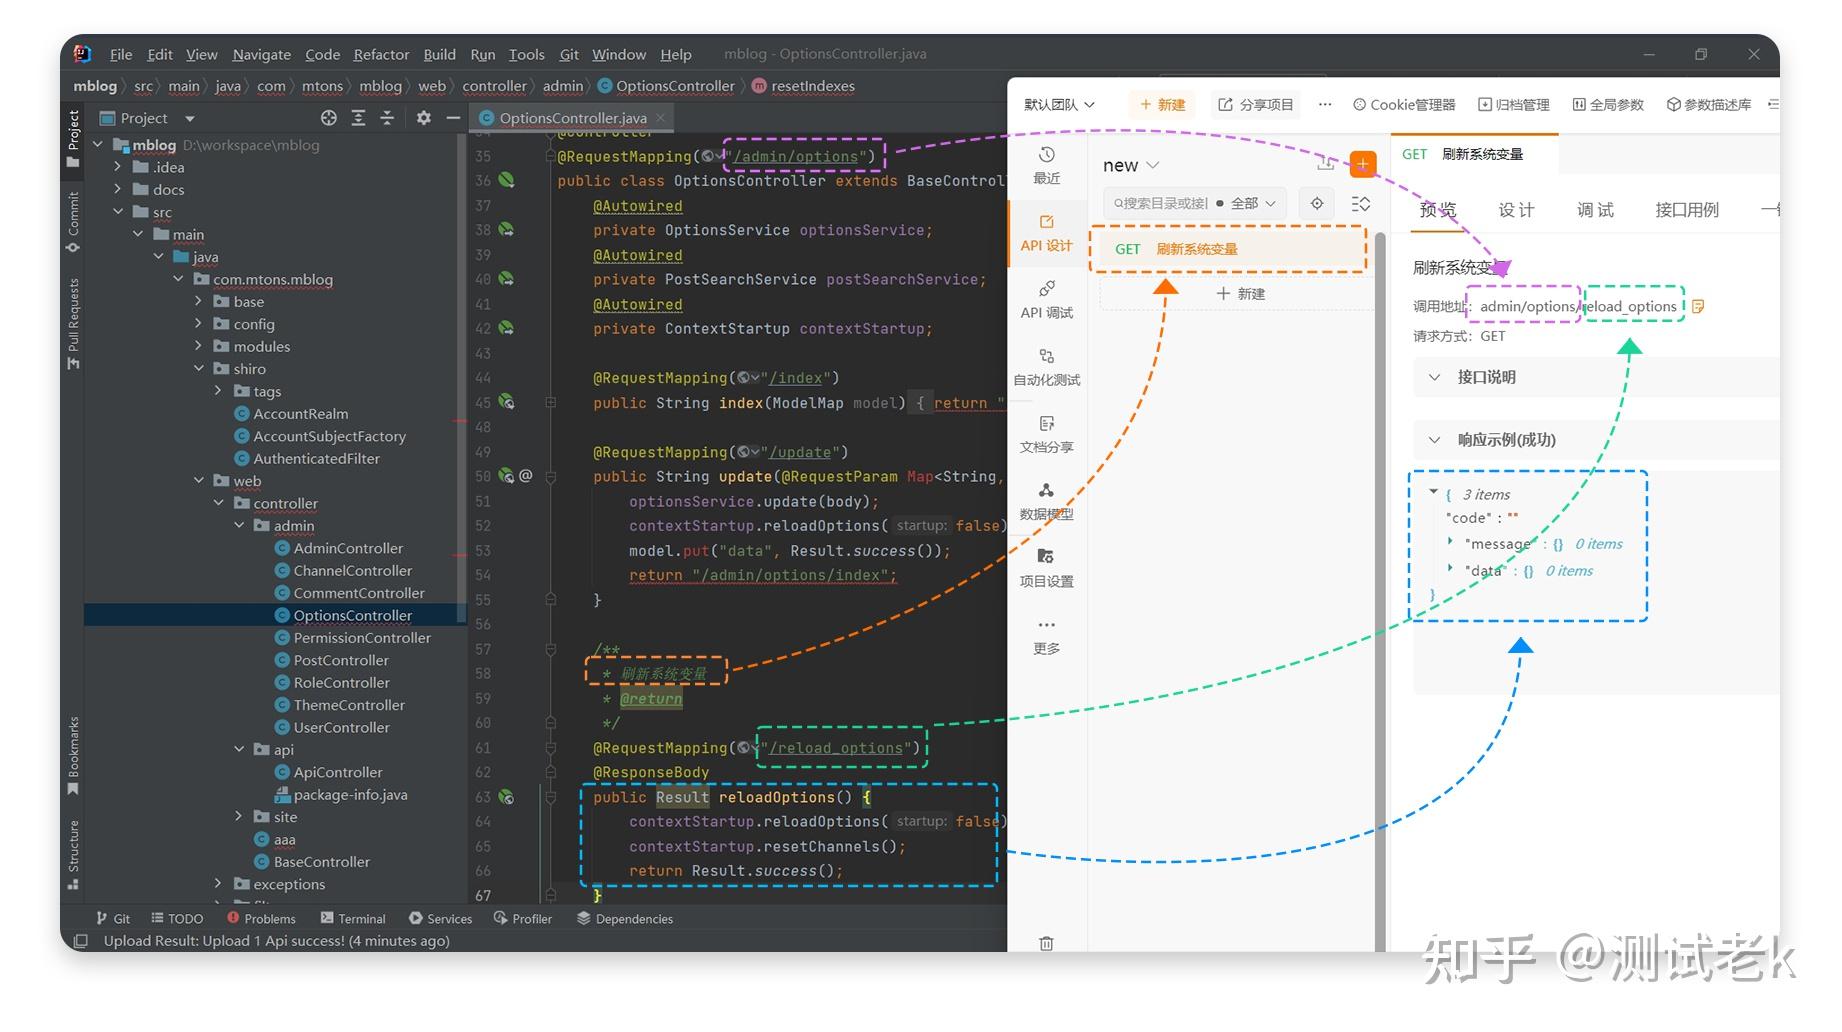Show the Structure tool window

point(73,854)
